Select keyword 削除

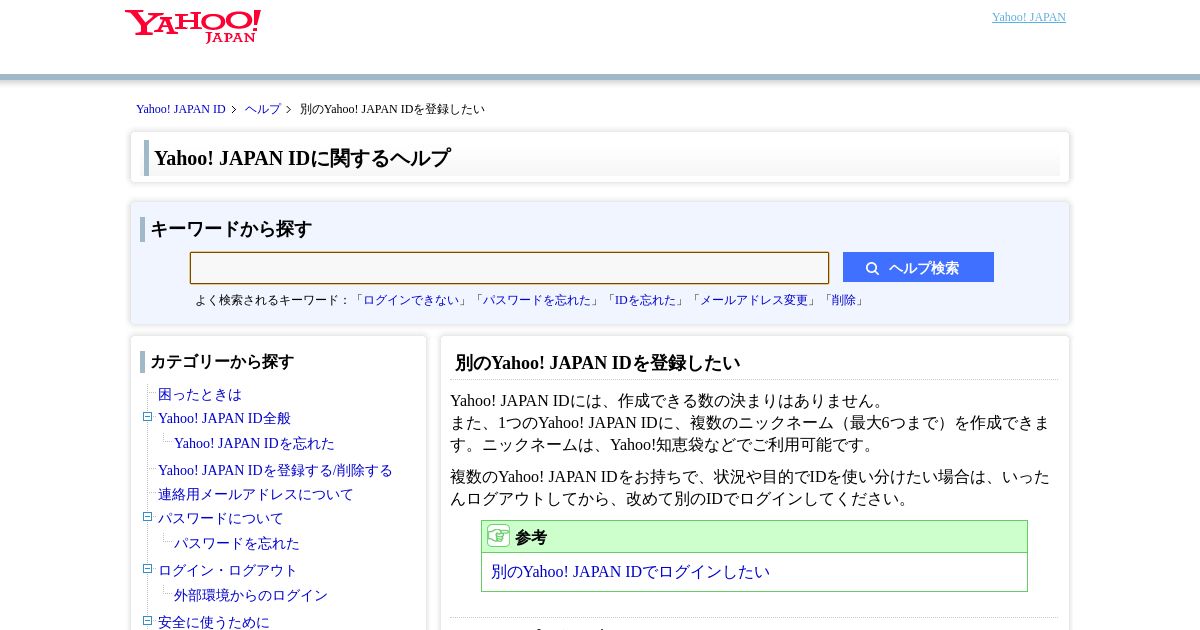pyautogui.click(x=843, y=300)
